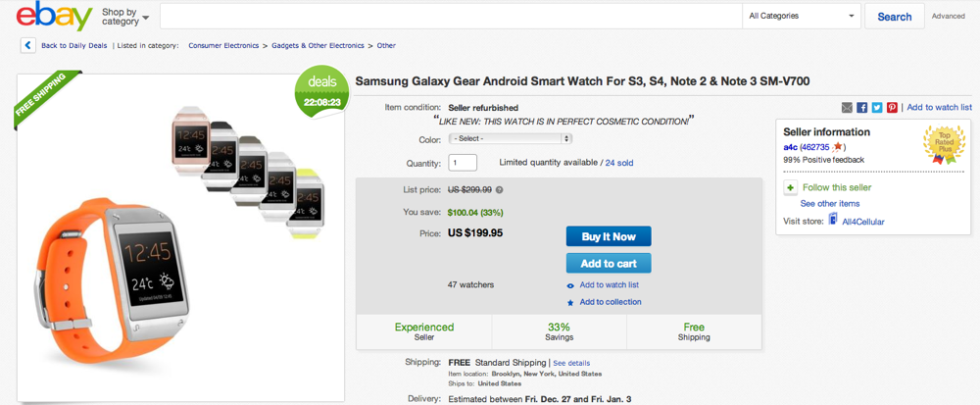Viewport: 980px width, 405px height.
Task: Click the All4Cellular store icon
Action: 832,220
